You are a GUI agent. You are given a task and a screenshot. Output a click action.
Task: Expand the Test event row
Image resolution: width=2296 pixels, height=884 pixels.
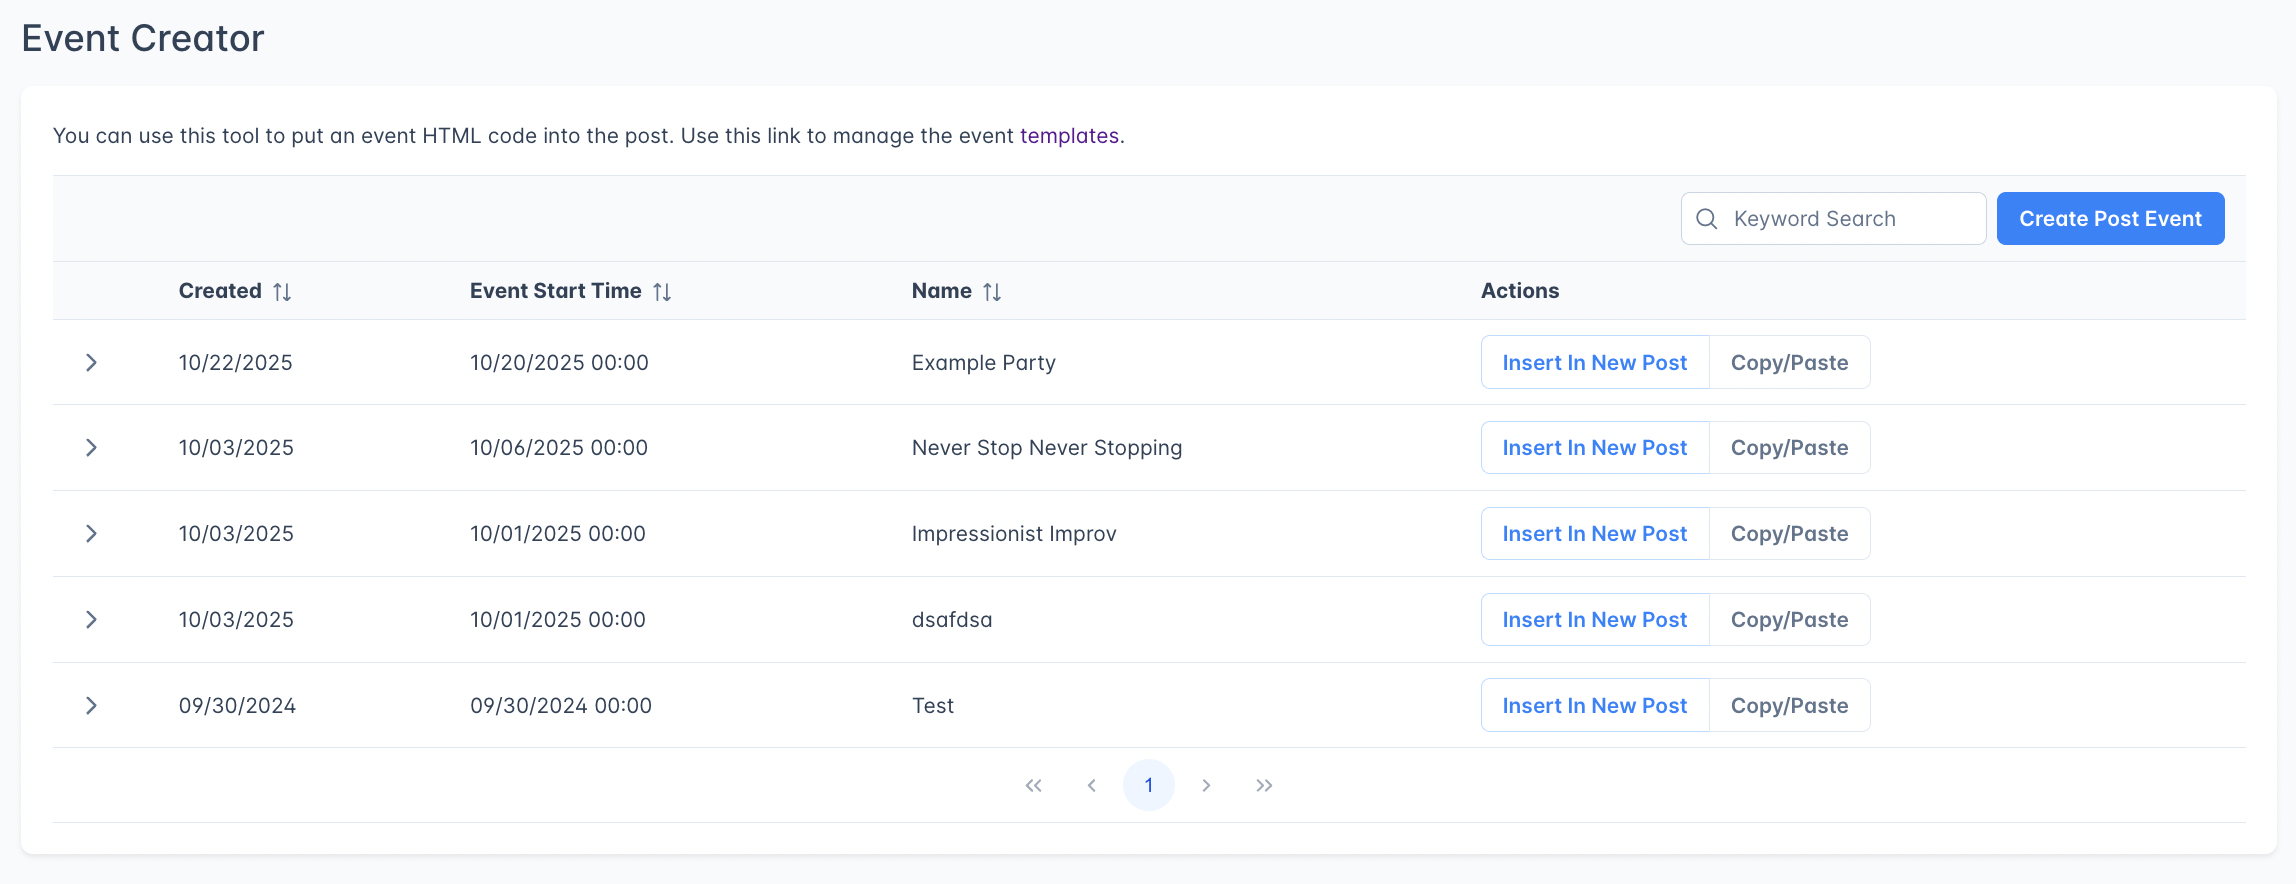click(91, 706)
